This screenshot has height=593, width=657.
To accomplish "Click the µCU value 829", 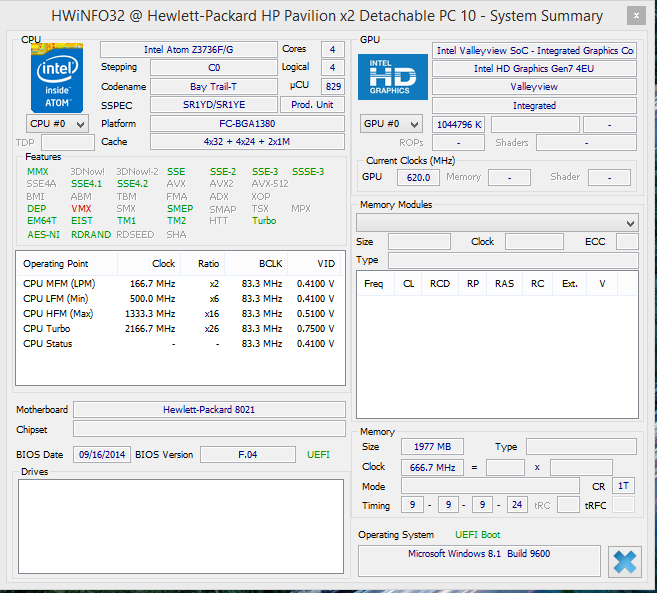I will [333, 86].
